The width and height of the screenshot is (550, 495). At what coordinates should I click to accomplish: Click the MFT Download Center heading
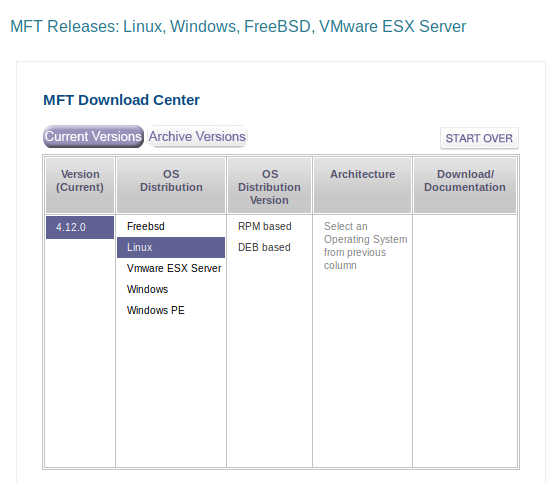click(121, 100)
